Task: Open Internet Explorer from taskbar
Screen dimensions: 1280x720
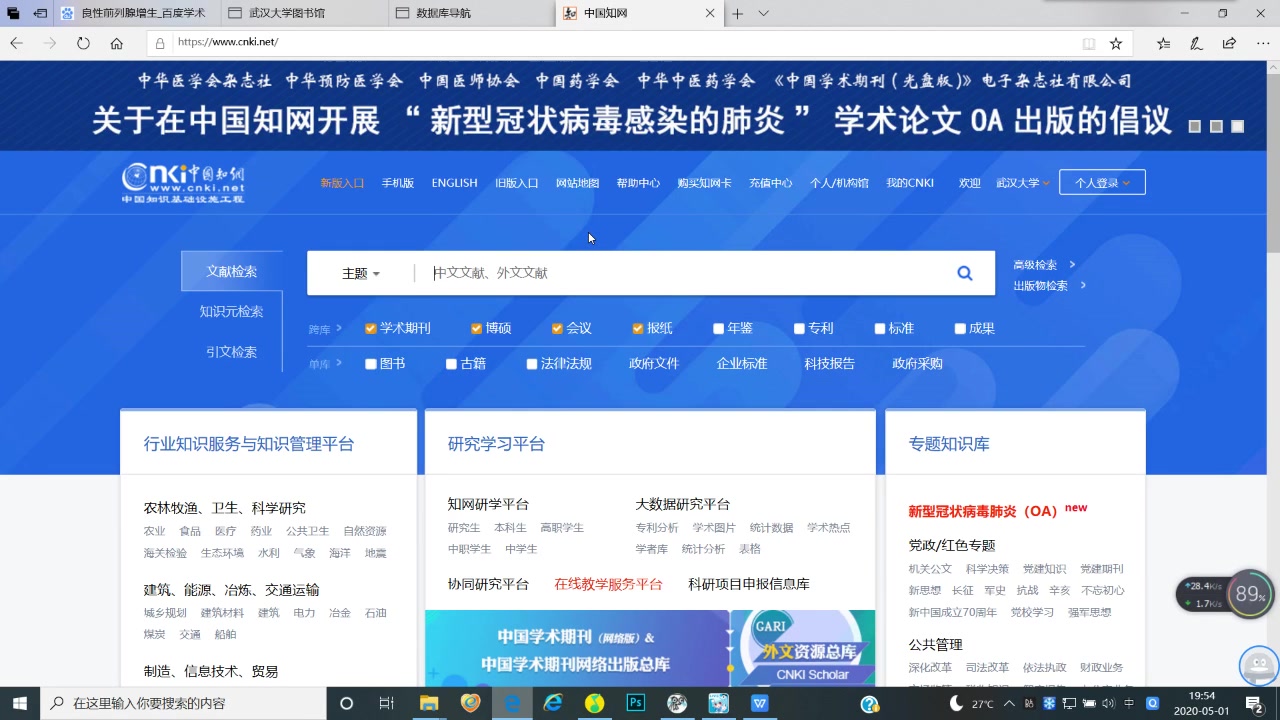Action: click(553, 703)
